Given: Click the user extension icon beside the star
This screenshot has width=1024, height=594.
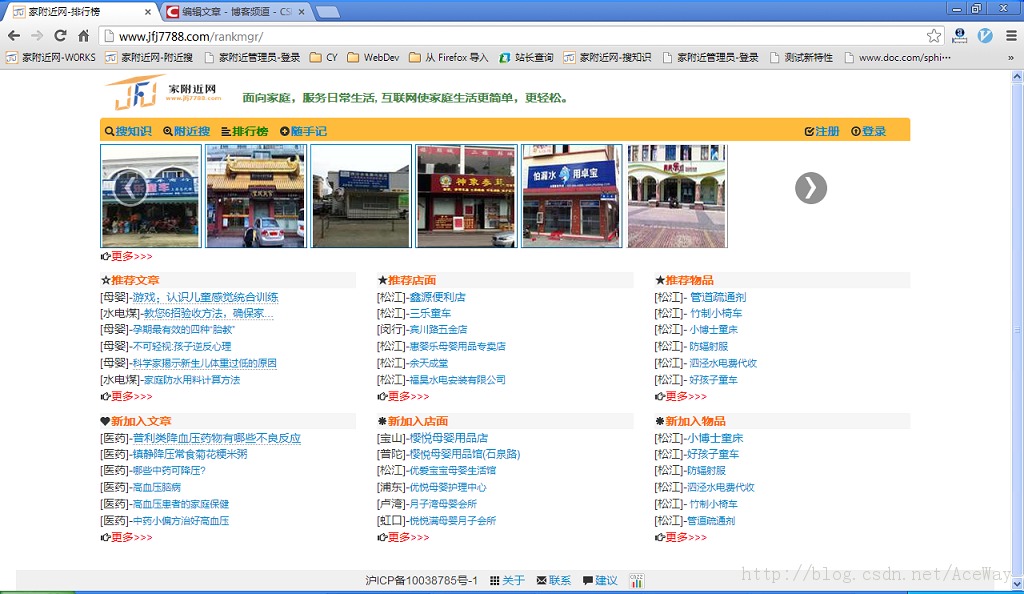Looking at the screenshot, I should (959, 36).
